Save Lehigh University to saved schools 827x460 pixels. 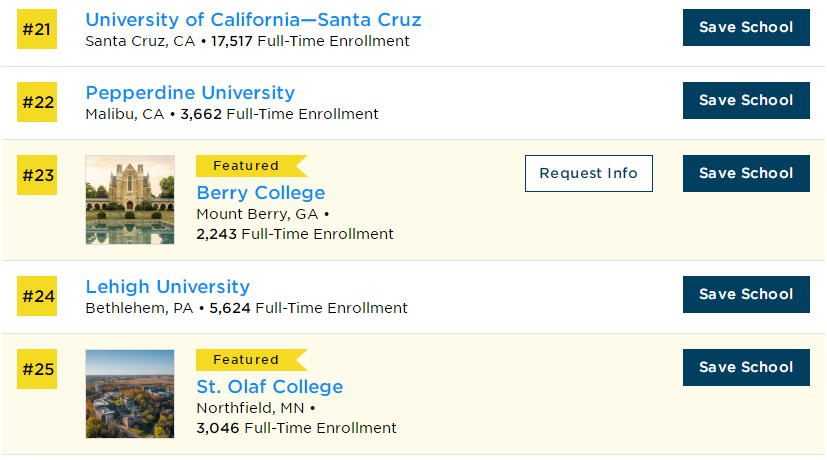(x=745, y=294)
